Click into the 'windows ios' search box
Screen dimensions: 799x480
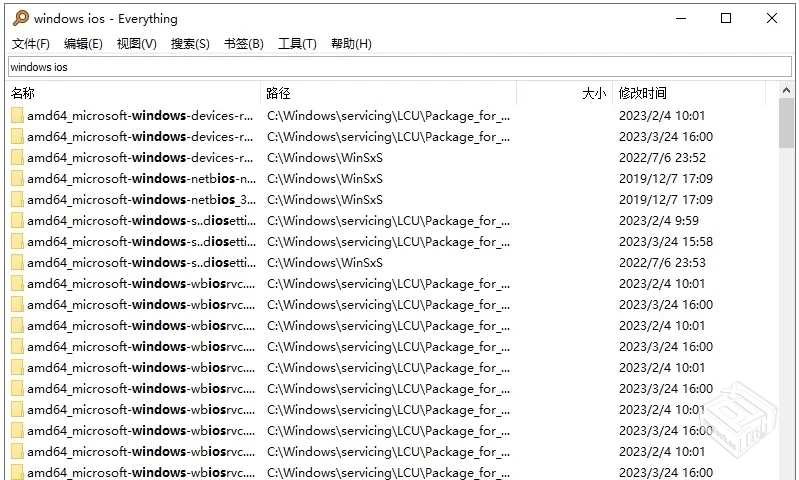tap(400, 67)
